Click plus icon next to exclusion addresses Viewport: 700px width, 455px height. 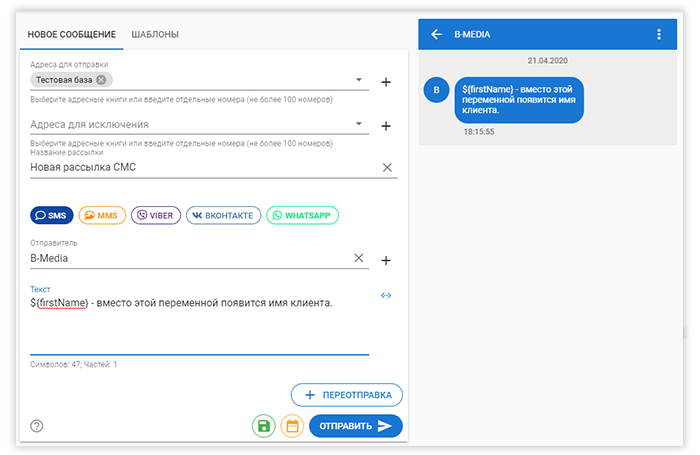(x=386, y=126)
